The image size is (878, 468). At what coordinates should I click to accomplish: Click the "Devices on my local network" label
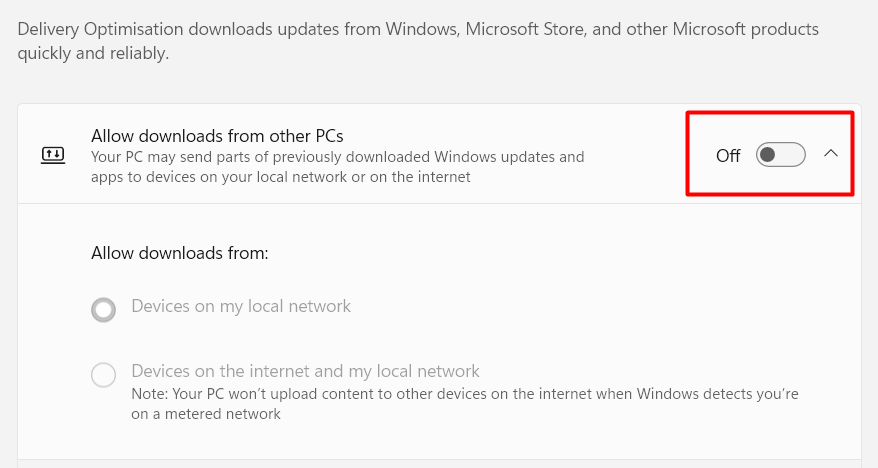pyautogui.click(x=241, y=306)
